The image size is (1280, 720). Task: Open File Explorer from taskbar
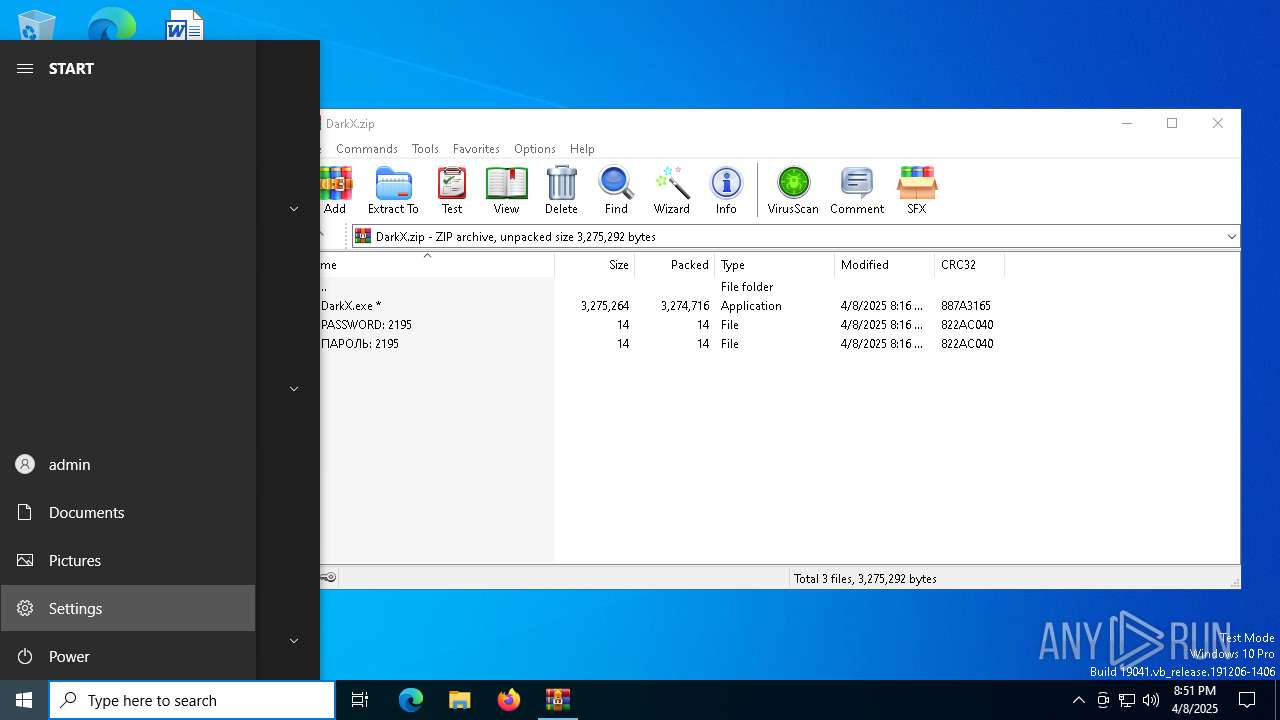click(x=459, y=700)
